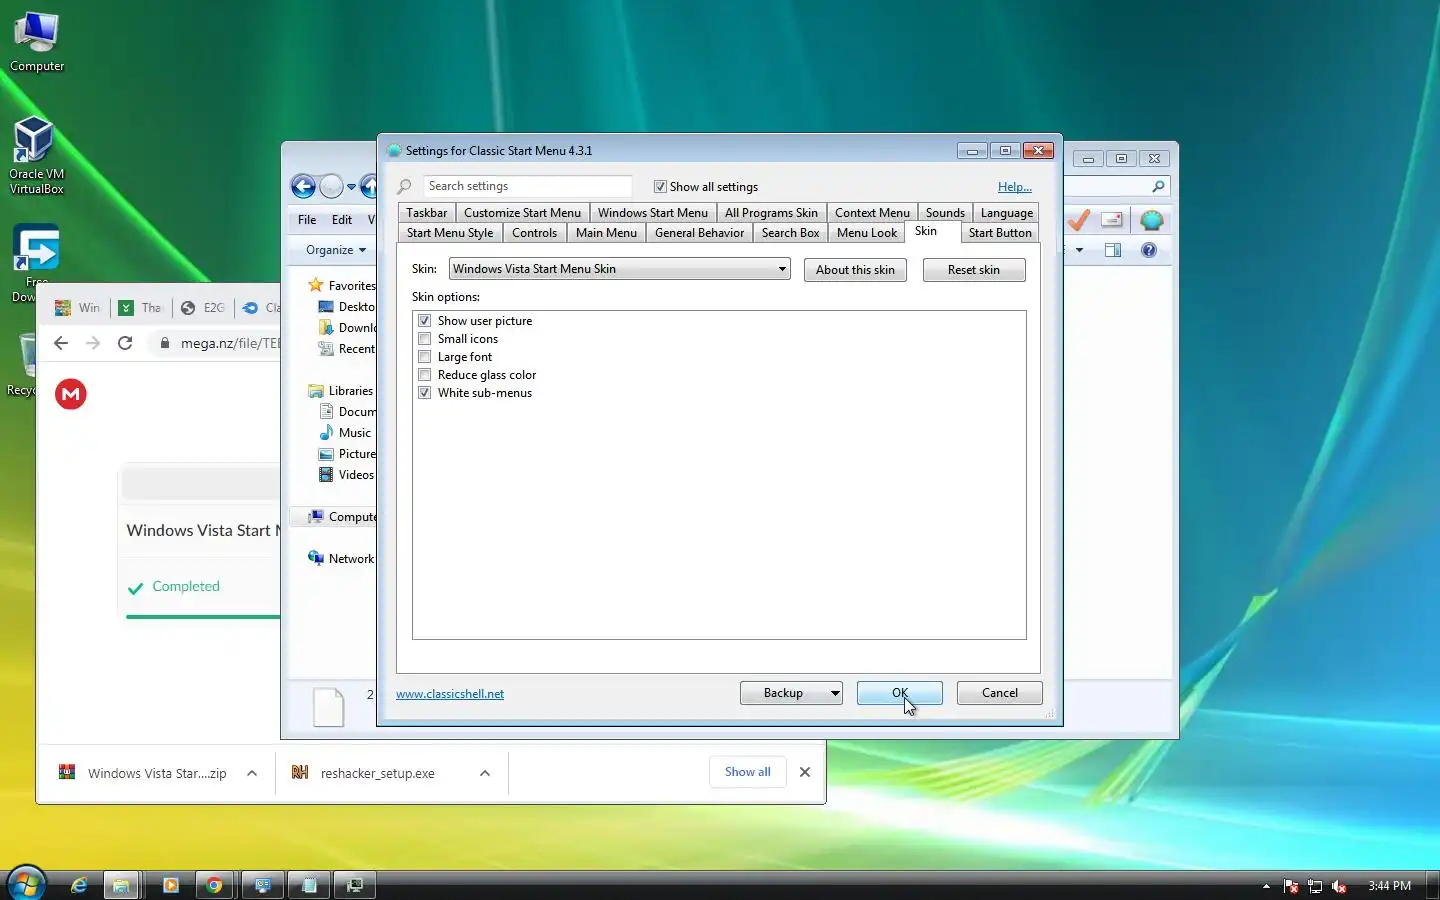Switch to the Language tab
This screenshot has width=1440, height=900.
1006,213
